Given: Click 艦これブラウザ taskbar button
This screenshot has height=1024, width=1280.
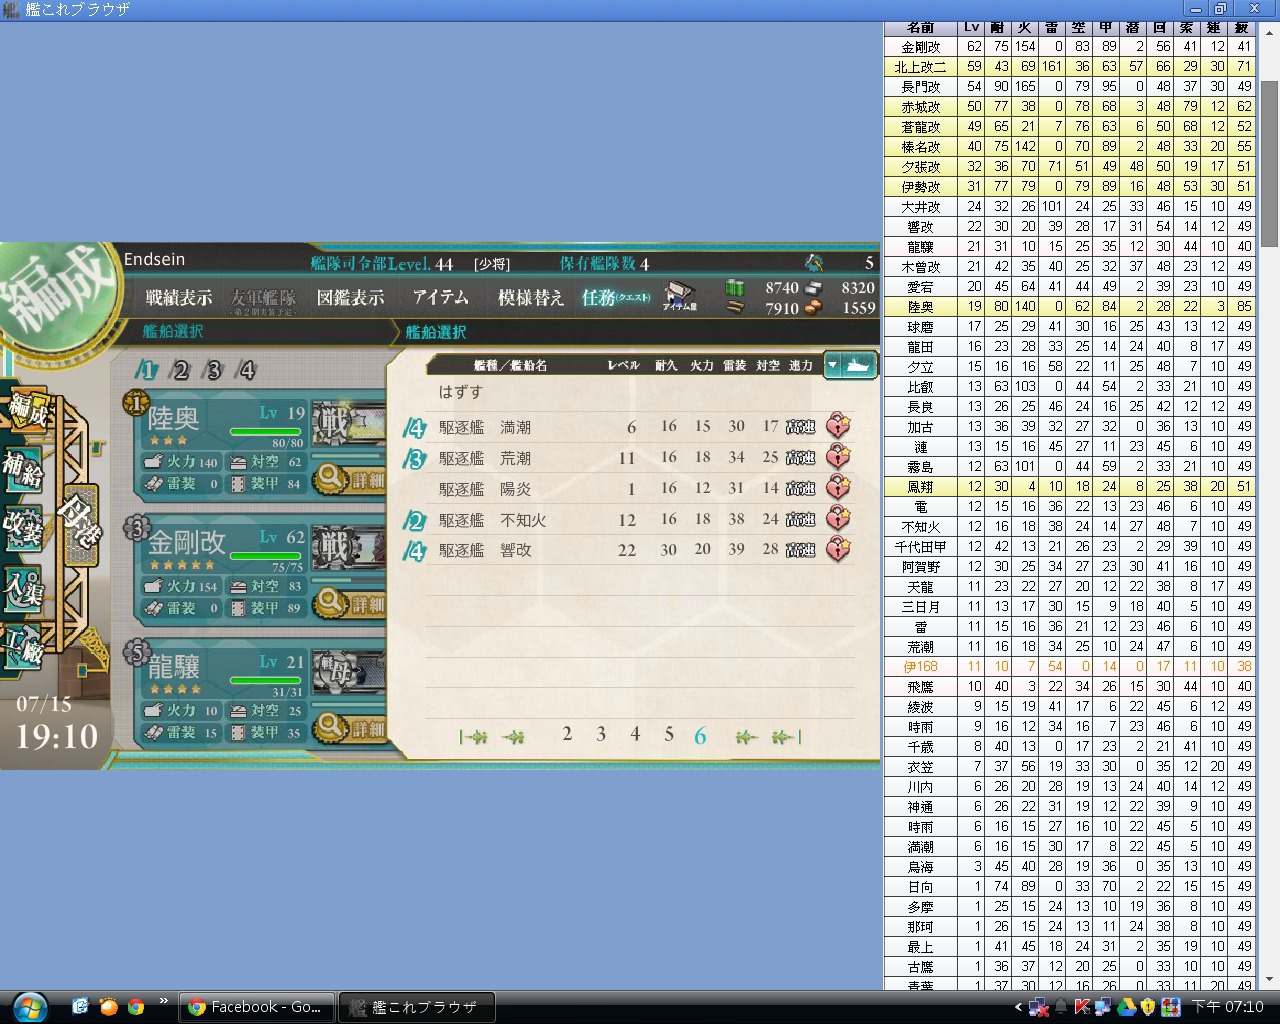Looking at the screenshot, I should point(416,1007).
